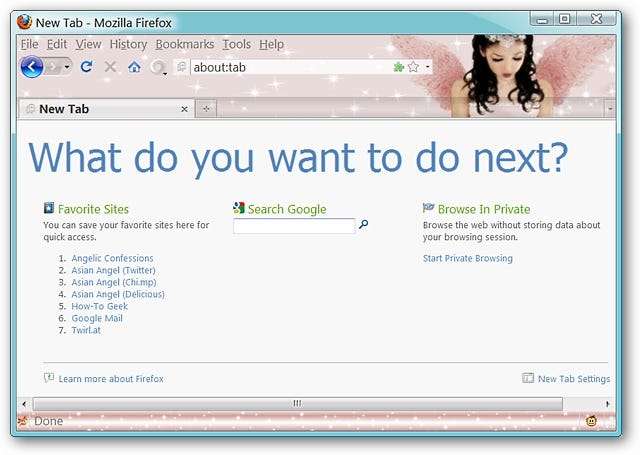The image size is (640, 455).
Task: Click the Favorite Sites heading
Action: (x=93, y=209)
